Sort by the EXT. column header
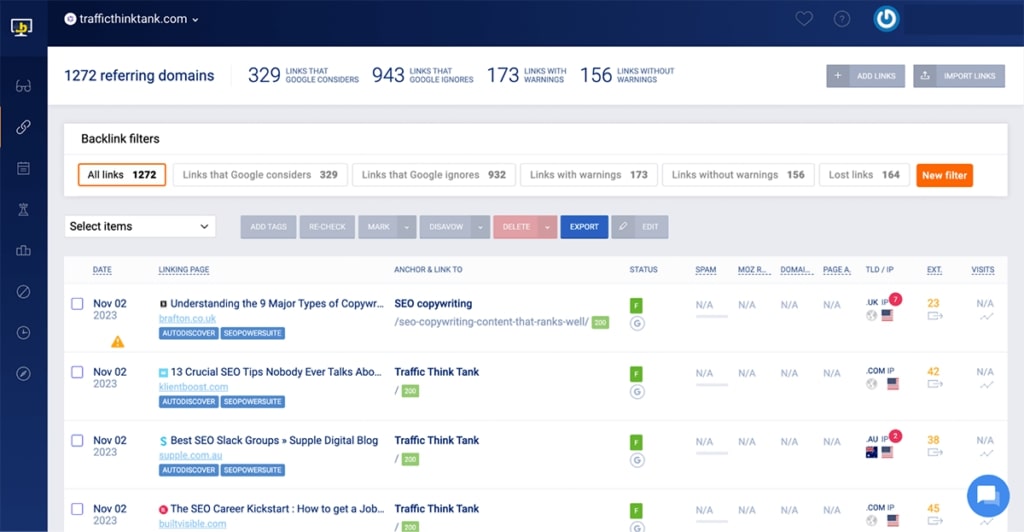Screen dimensions: 1024x532 pyautogui.click(x=935, y=270)
